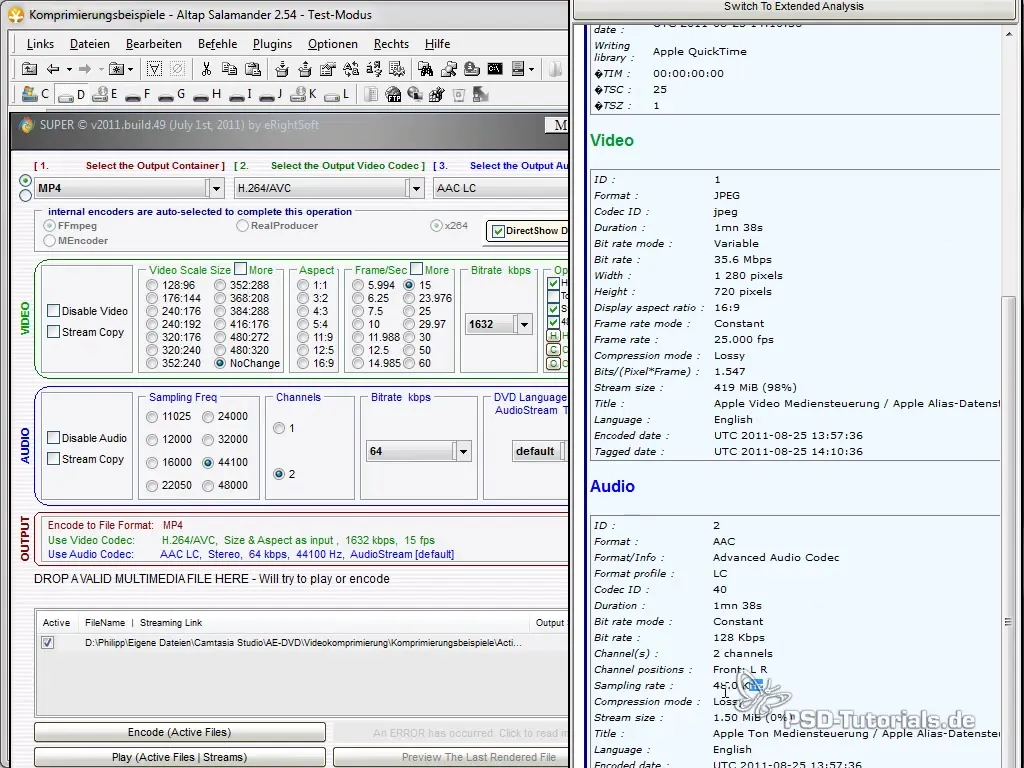Open video bitrate 1632 dropdown arrow
The image size is (1024, 768).
524,324
